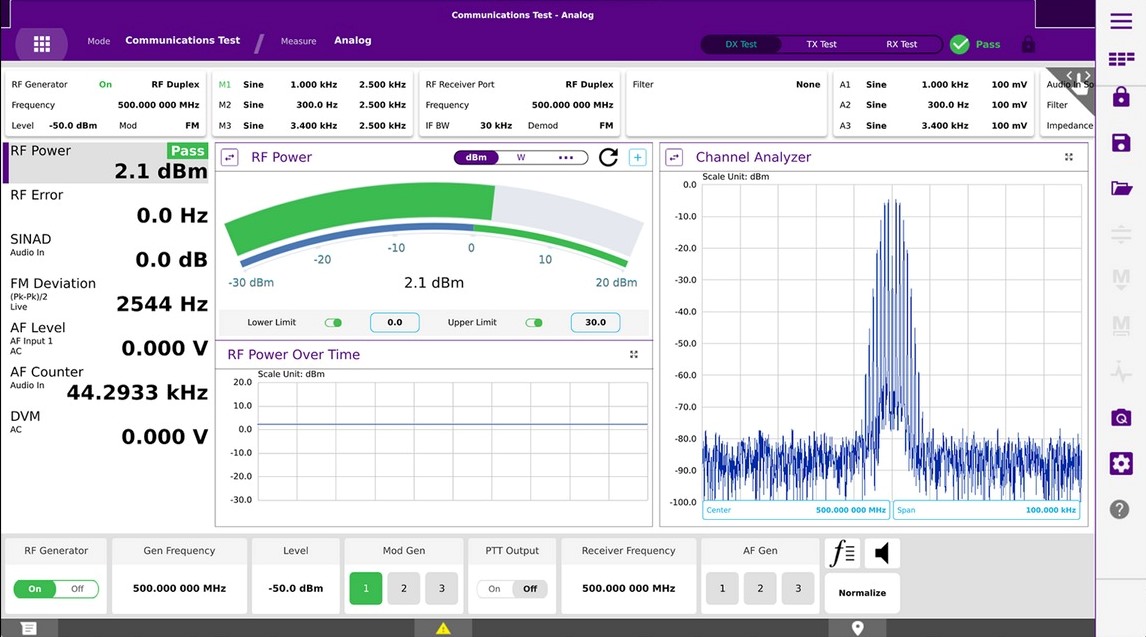Click the speaker audio icon

881,553
